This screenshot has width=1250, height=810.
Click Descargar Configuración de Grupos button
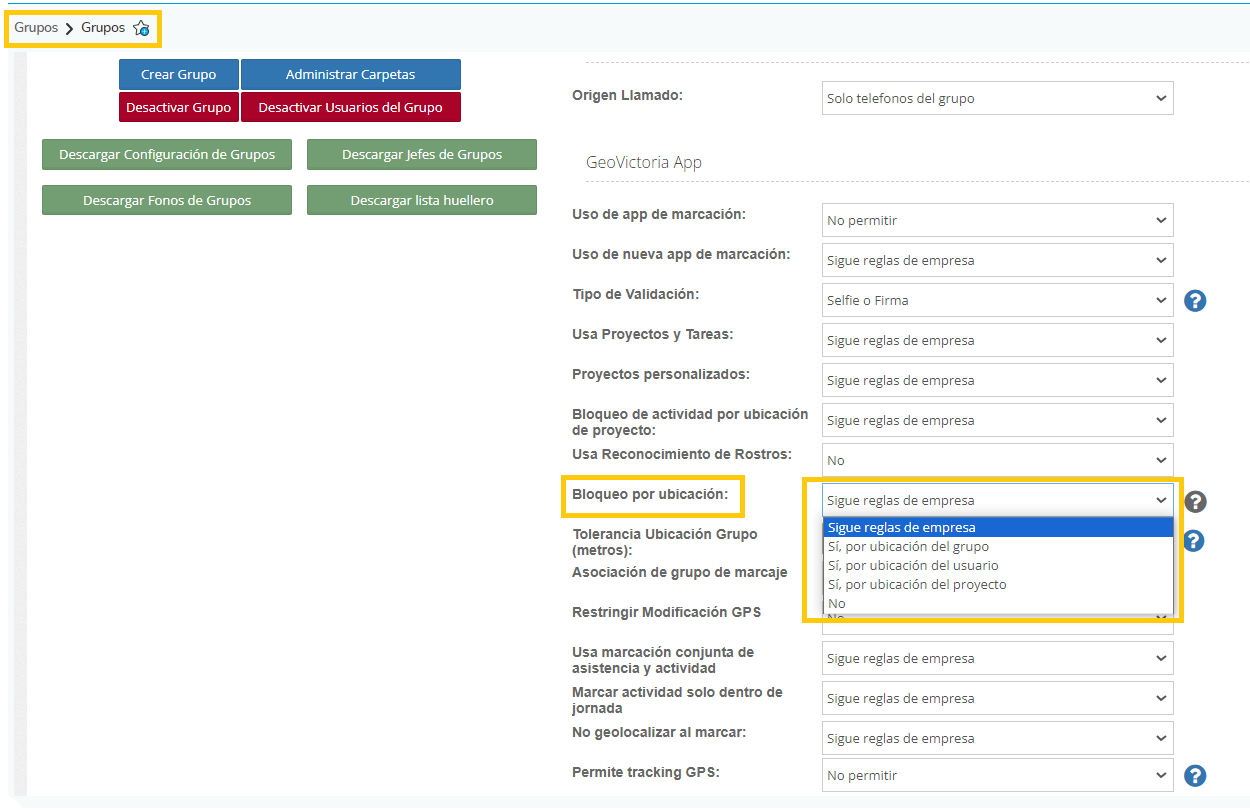(x=166, y=155)
